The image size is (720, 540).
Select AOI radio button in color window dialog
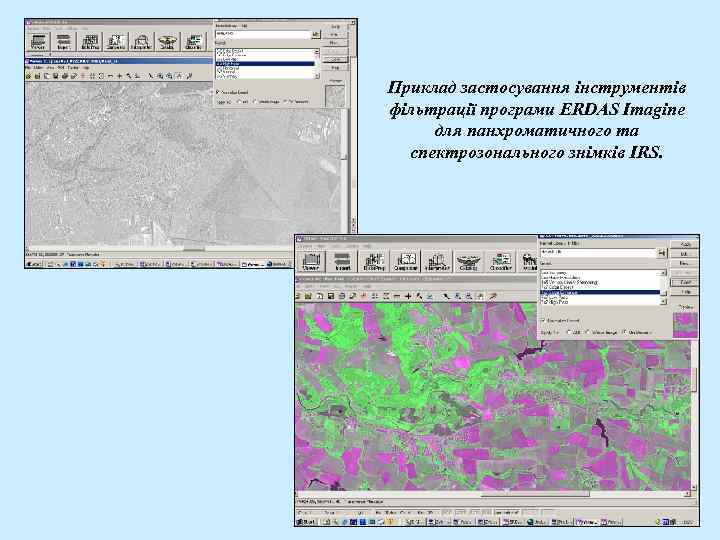[x=569, y=332]
